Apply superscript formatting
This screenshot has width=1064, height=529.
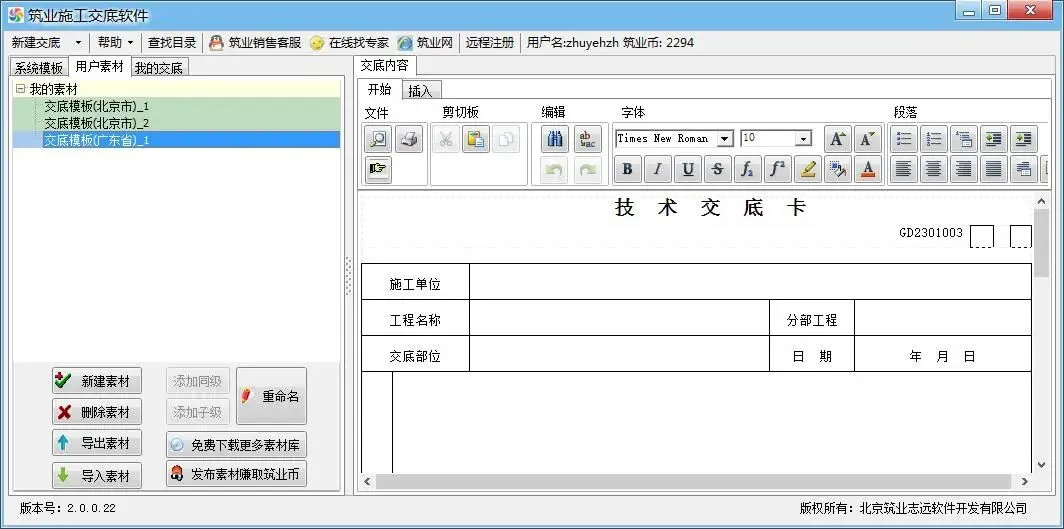778,170
